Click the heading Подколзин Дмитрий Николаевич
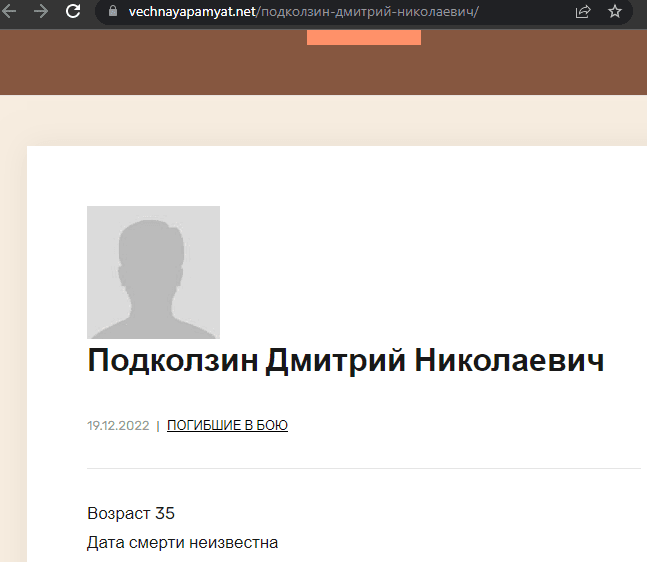 [x=346, y=361]
